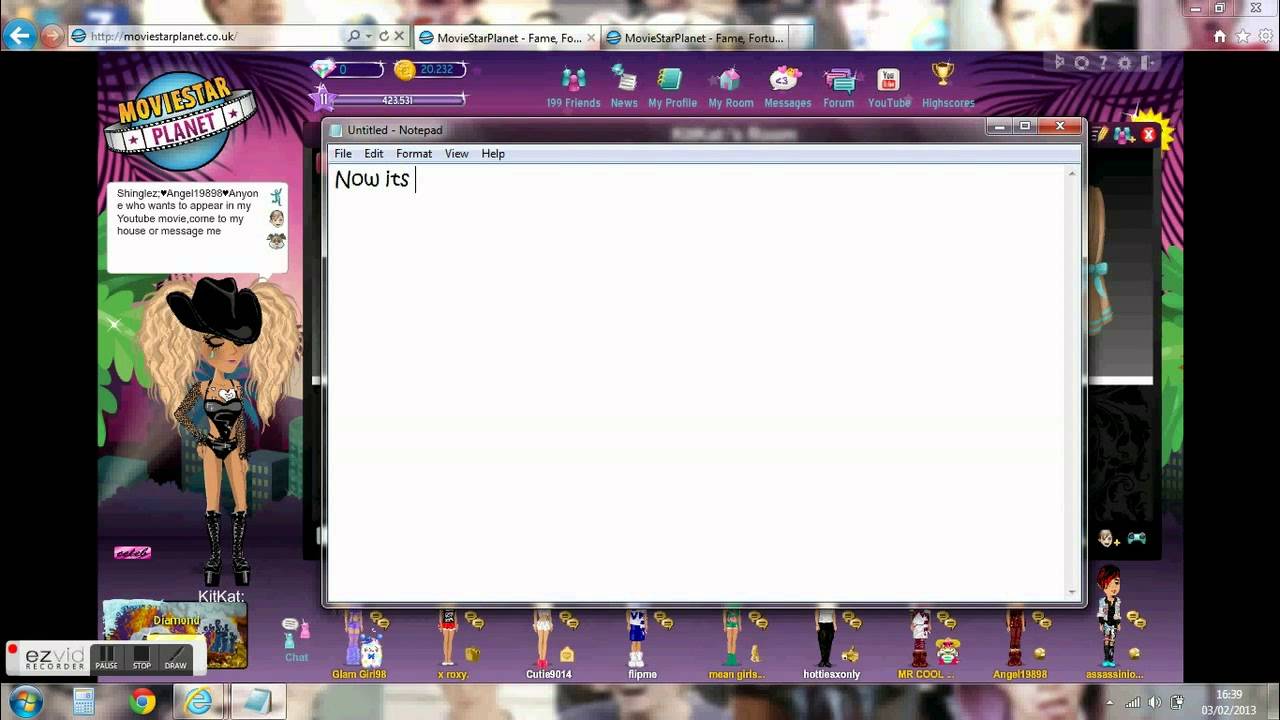The image size is (1280, 720).
Task: Mute sound with the speaker icon
Action: [1060, 62]
